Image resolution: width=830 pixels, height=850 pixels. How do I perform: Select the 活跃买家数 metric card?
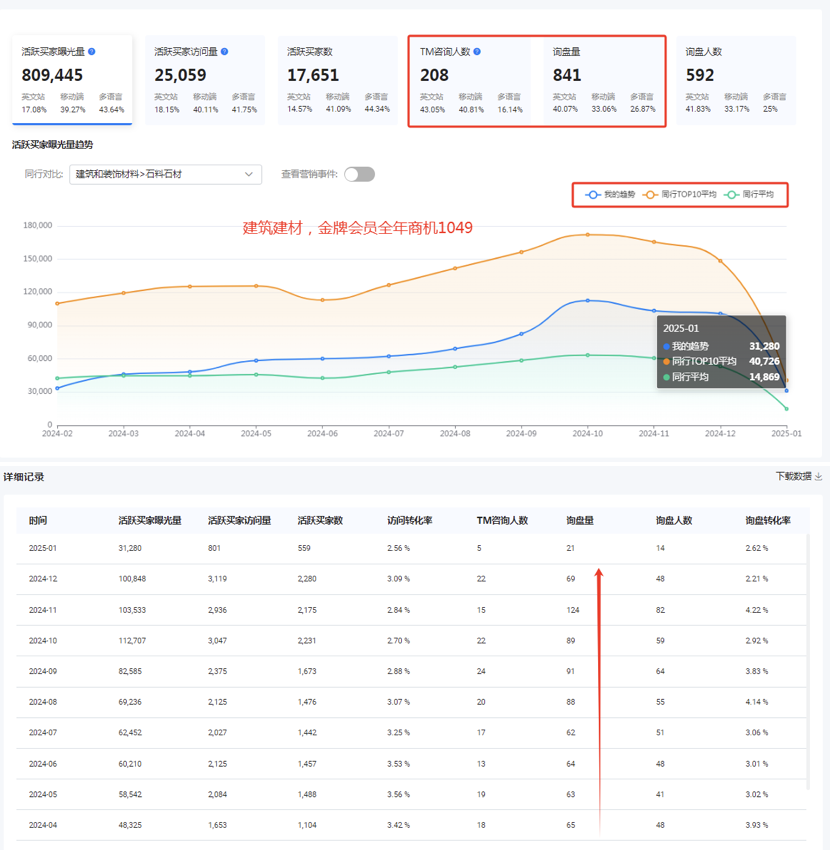338,80
